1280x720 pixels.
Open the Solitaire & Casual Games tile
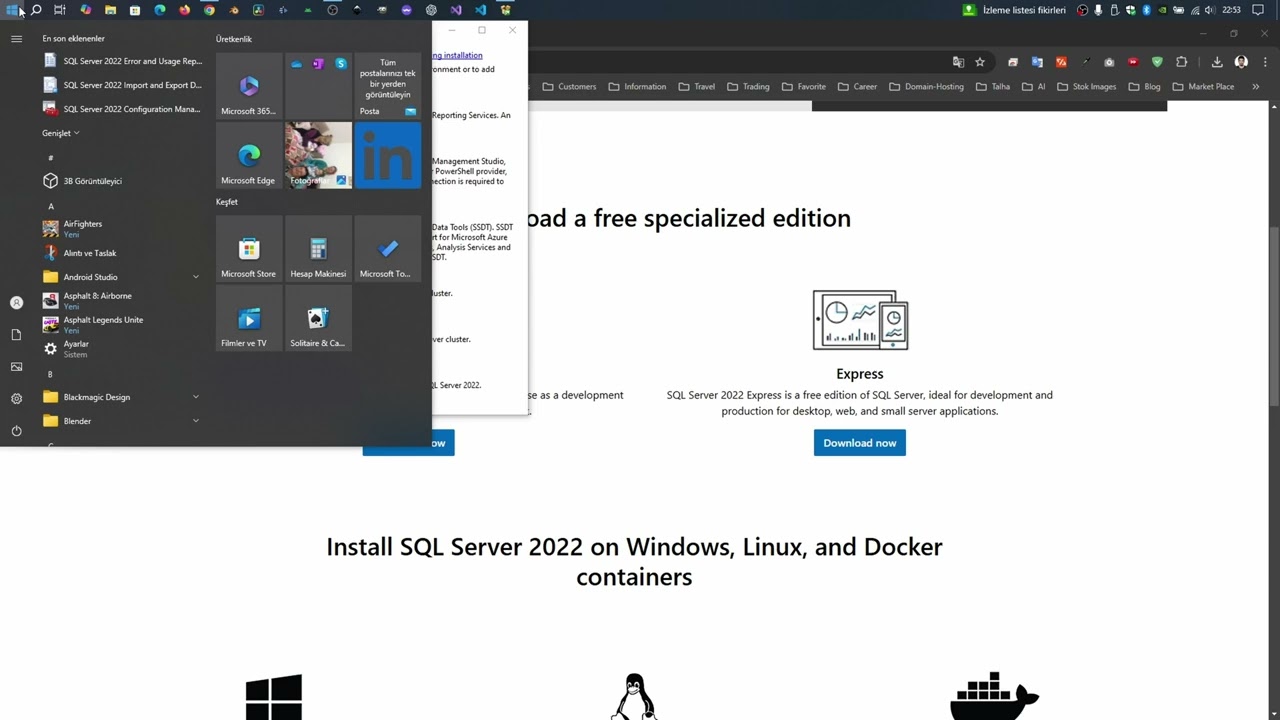(x=318, y=318)
